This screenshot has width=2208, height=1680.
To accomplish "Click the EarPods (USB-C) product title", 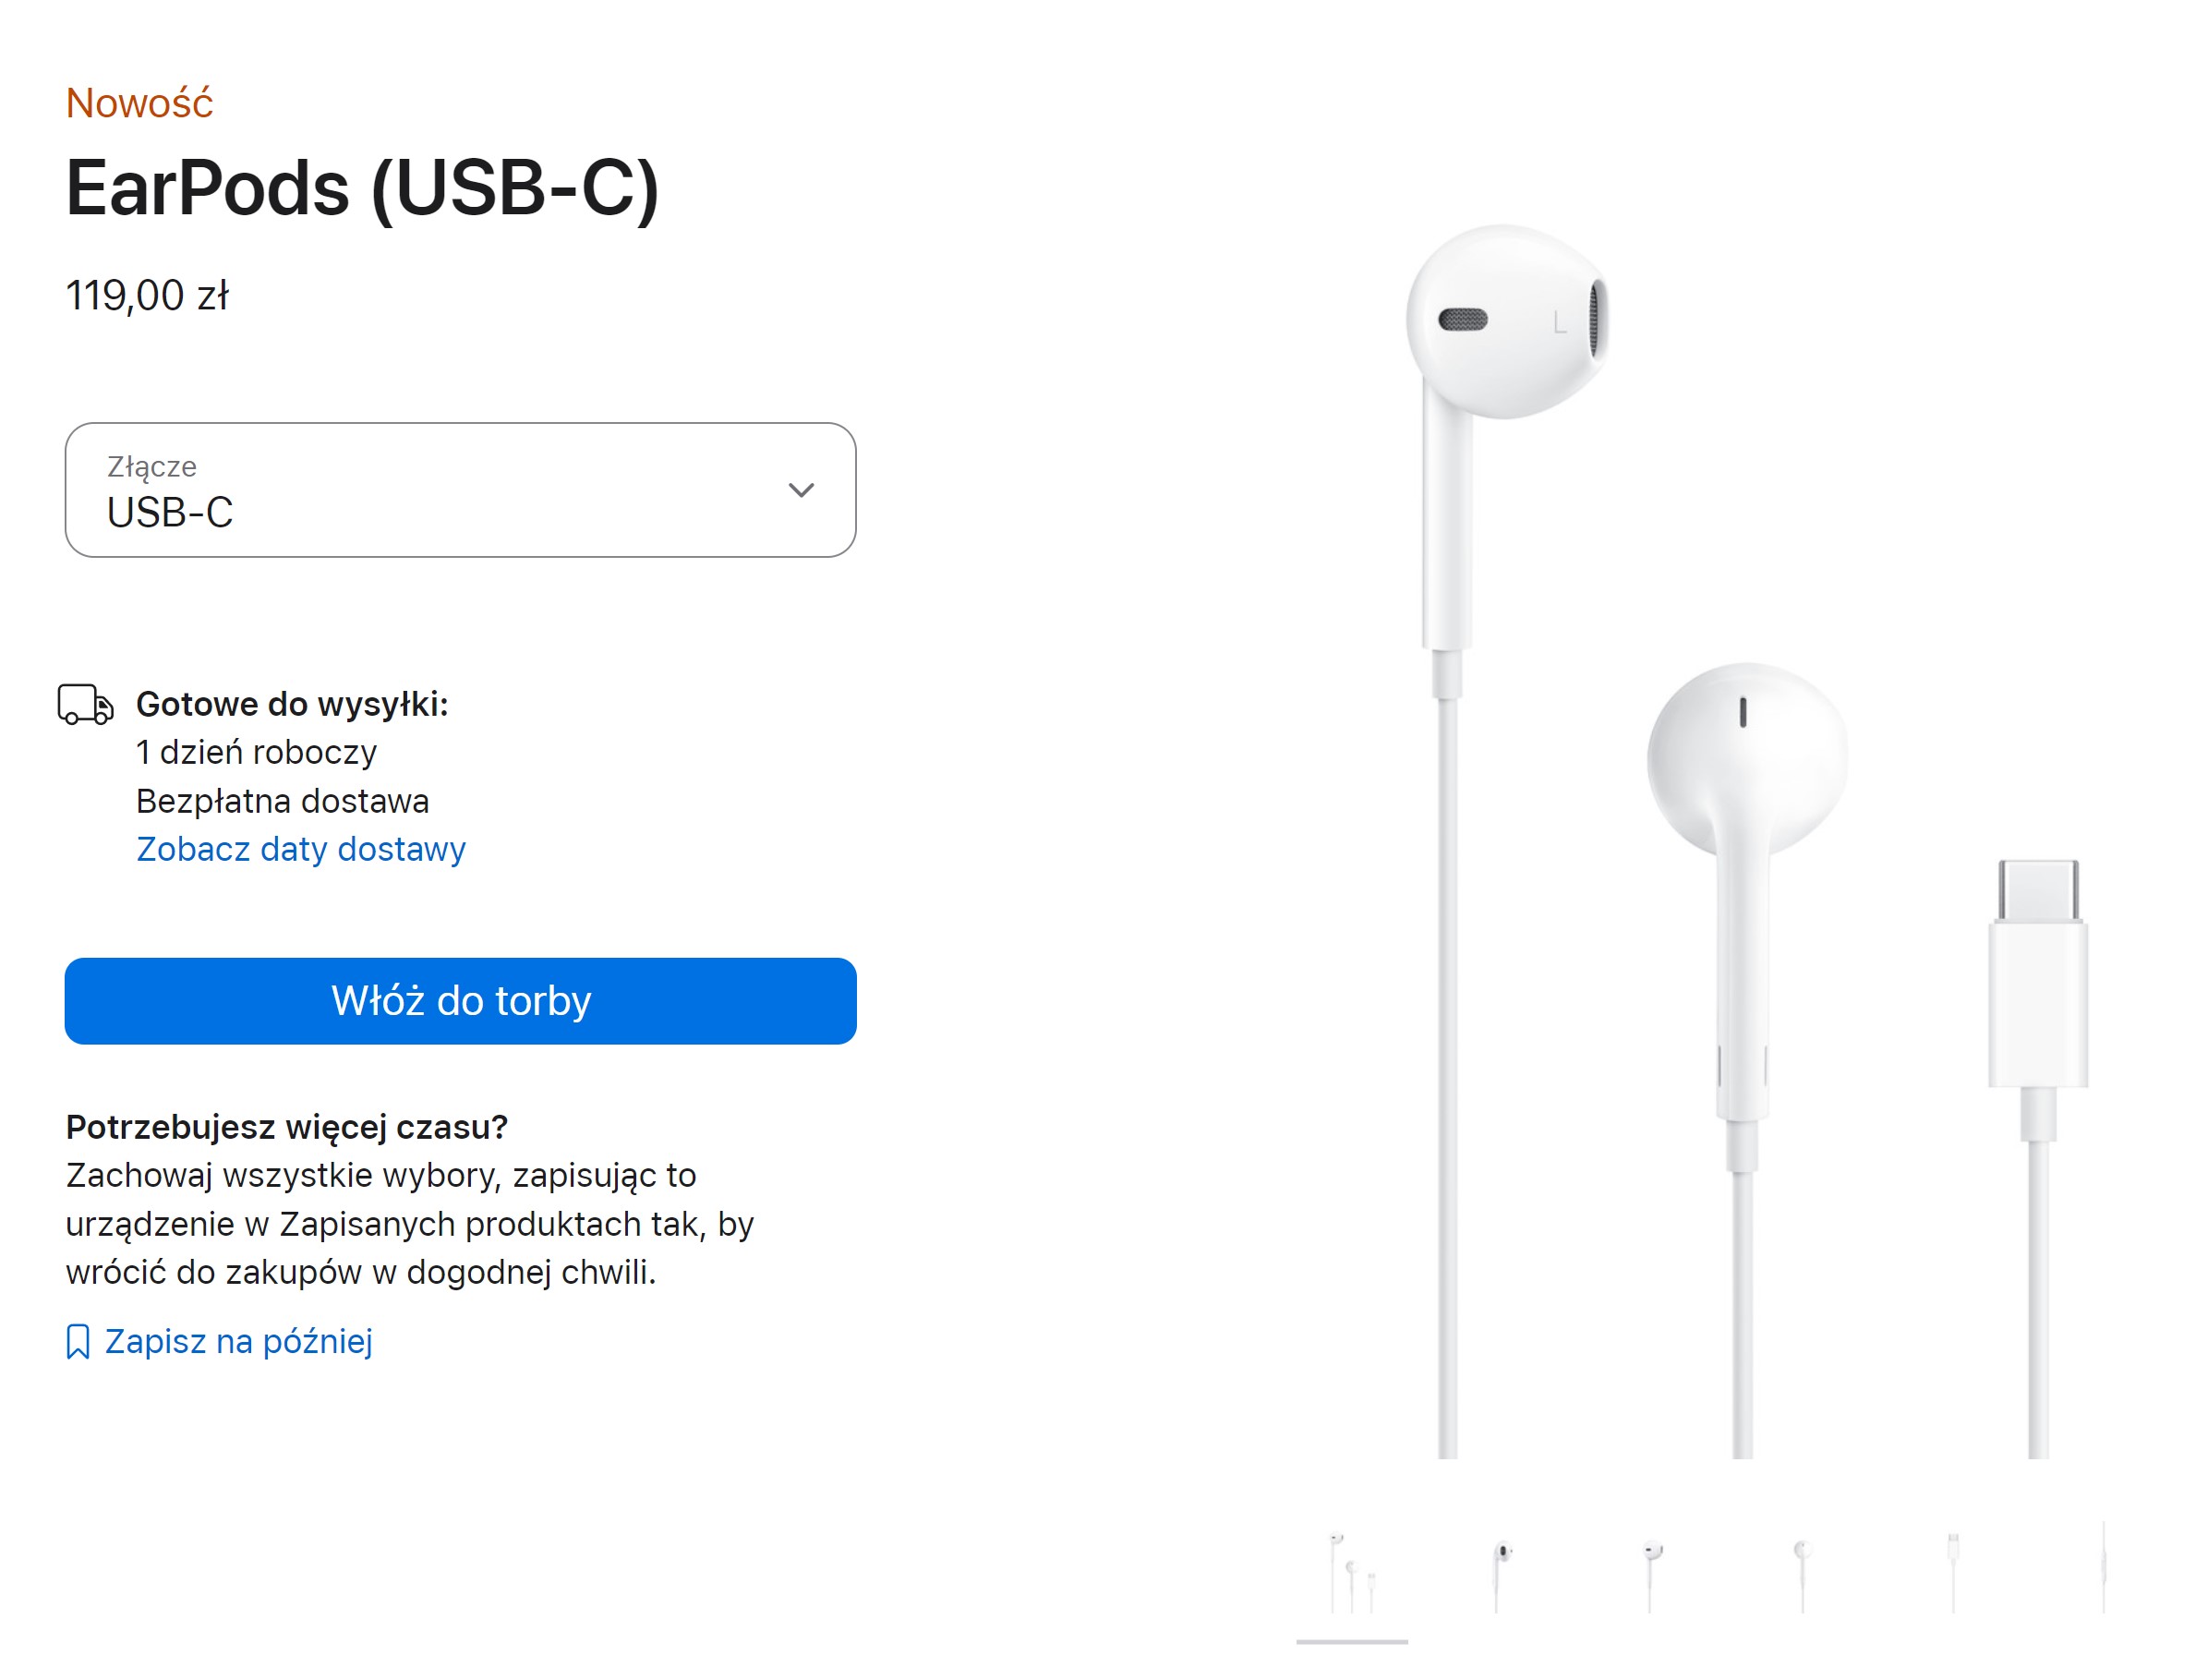I will 362,188.
